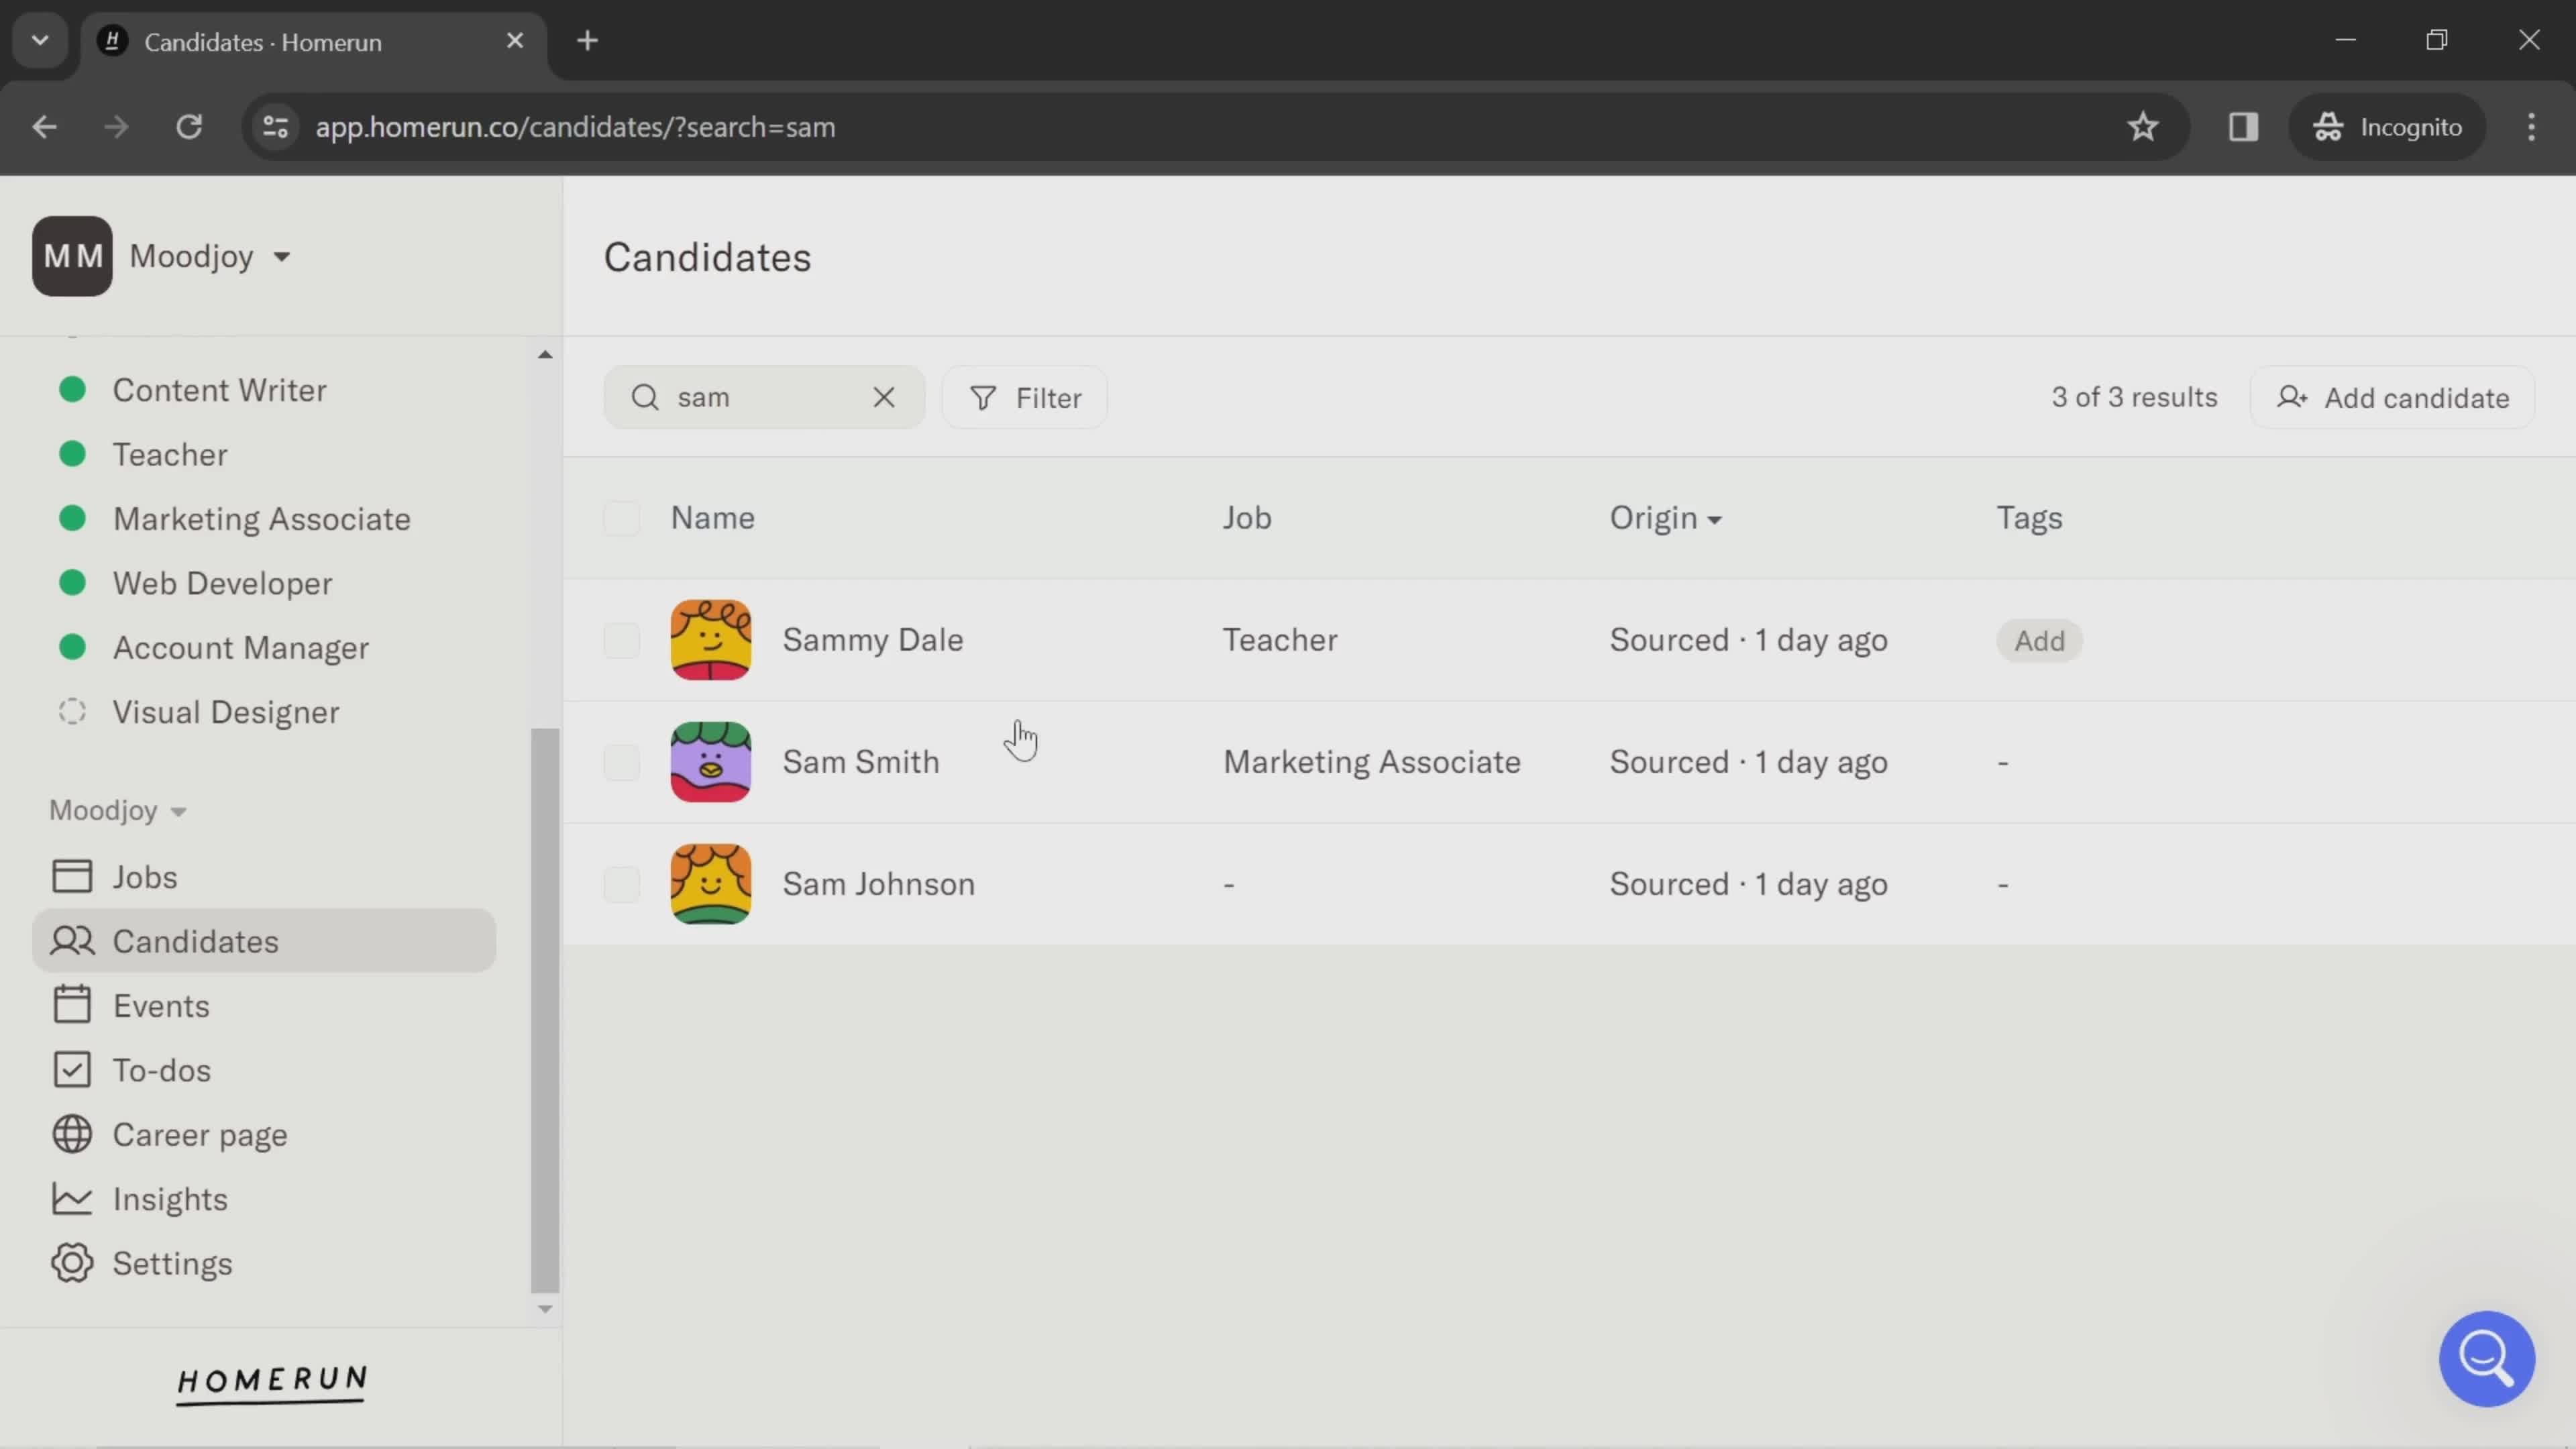The height and width of the screenshot is (1449, 2576).
Task: Navigate to Events section
Action: click(x=161, y=1005)
